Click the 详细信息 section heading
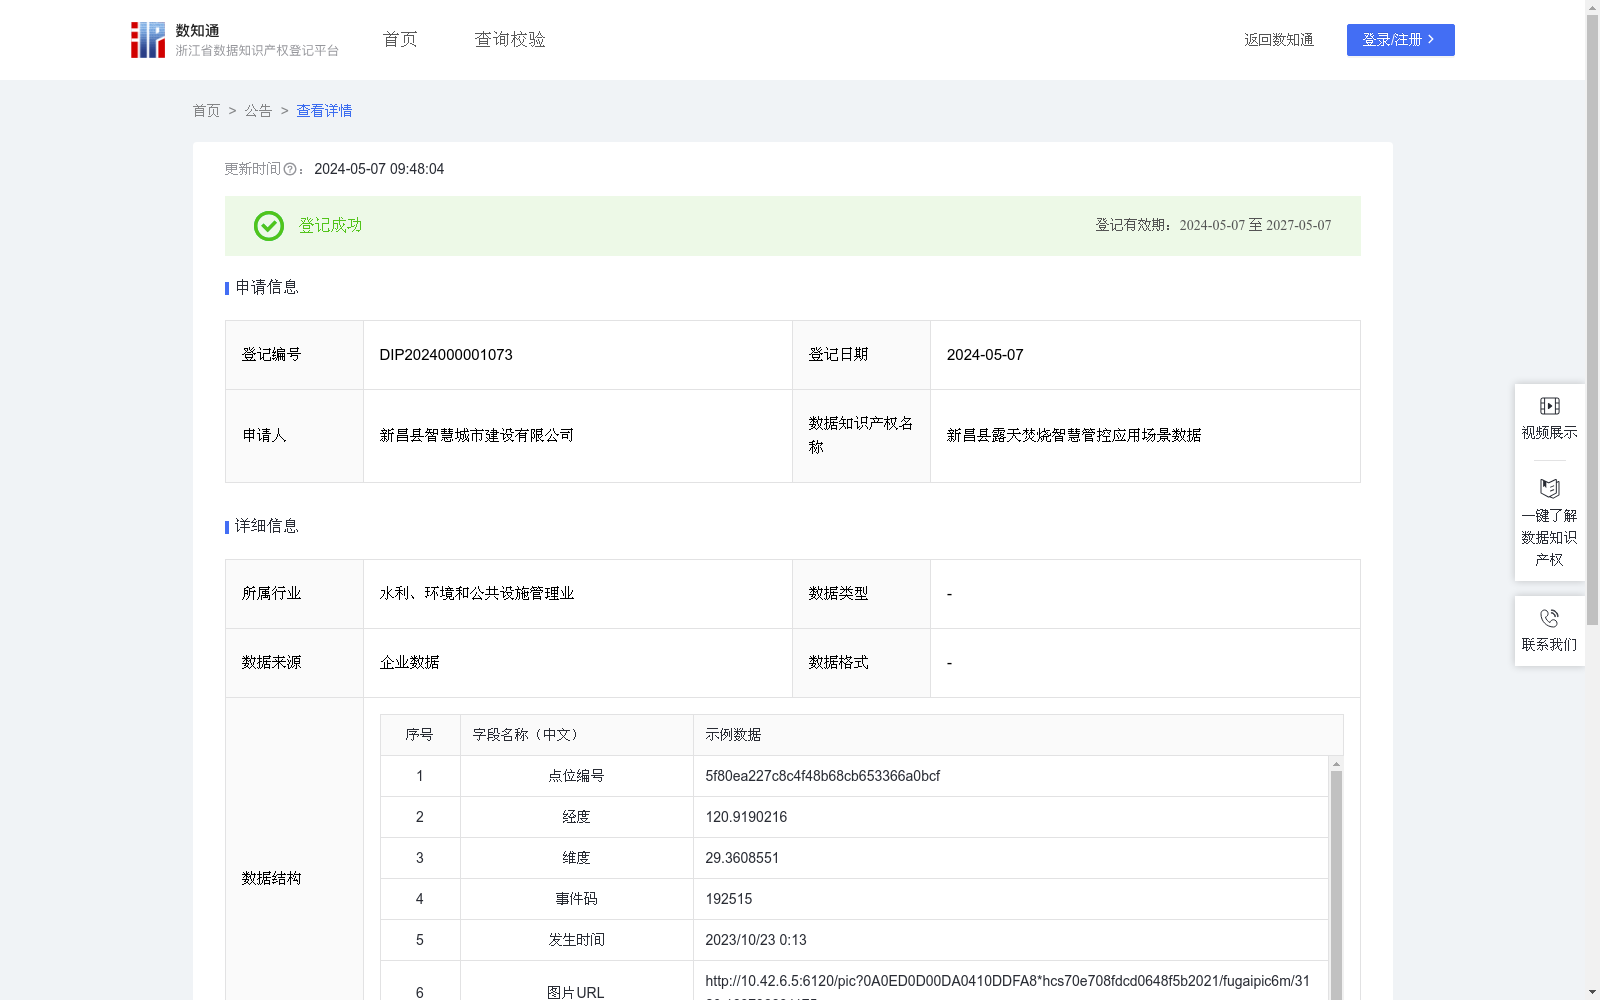This screenshot has width=1600, height=1000. [266, 527]
